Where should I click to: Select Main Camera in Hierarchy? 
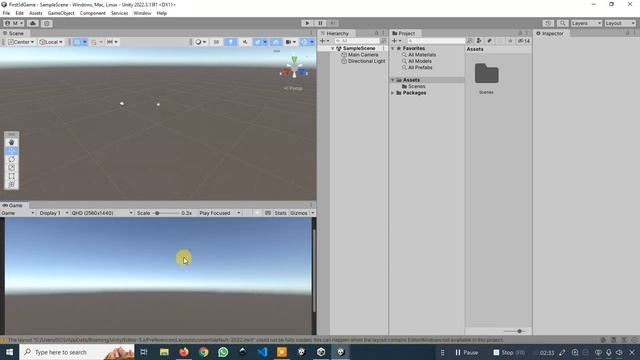pyautogui.click(x=363, y=55)
